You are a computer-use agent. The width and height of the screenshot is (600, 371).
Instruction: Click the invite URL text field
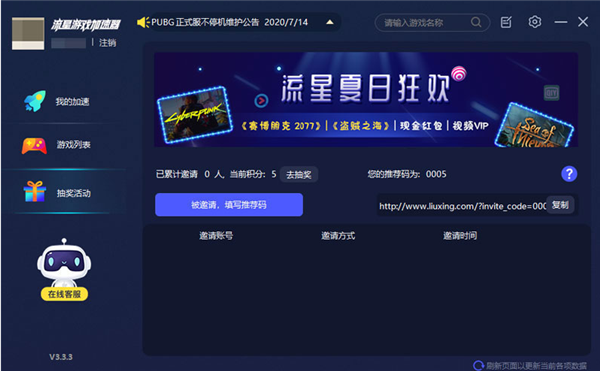pyautogui.click(x=462, y=206)
